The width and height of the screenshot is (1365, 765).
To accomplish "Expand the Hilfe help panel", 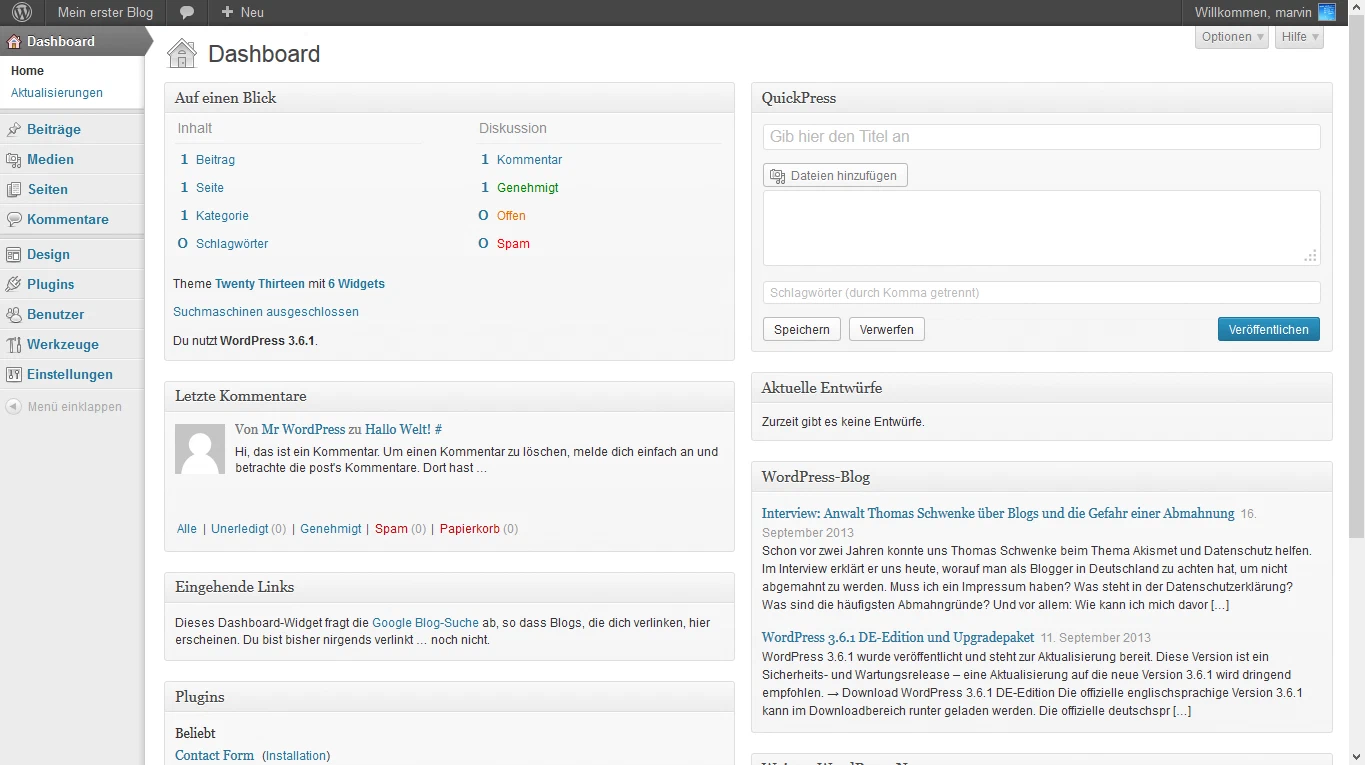I will pos(1299,37).
